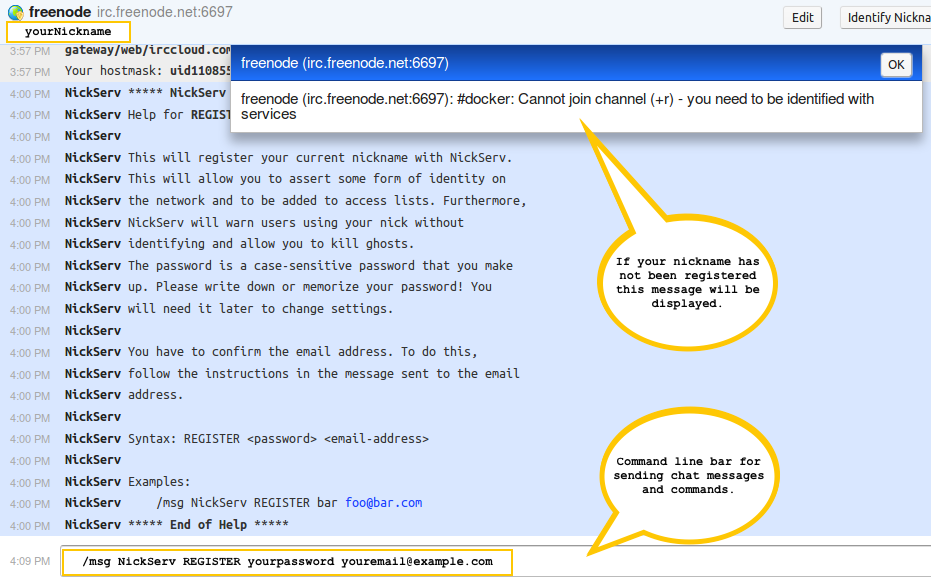Select the yourNickname label under freenode
Viewport: 931px width, 585px height.
coord(68,32)
